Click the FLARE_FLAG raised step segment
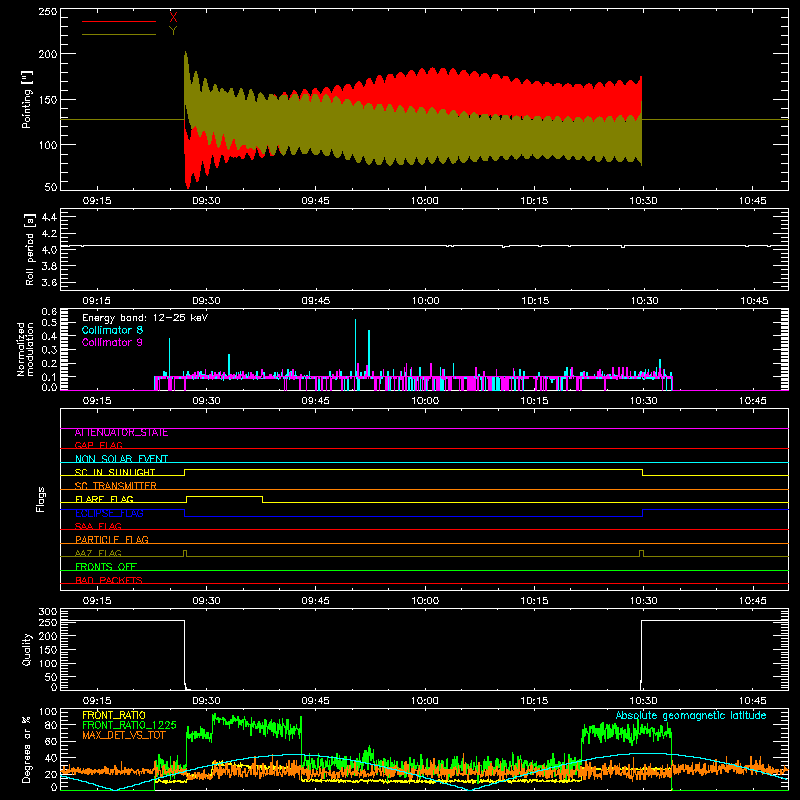The height and width of the screenshot is (800, 800). tap(224, 497)
